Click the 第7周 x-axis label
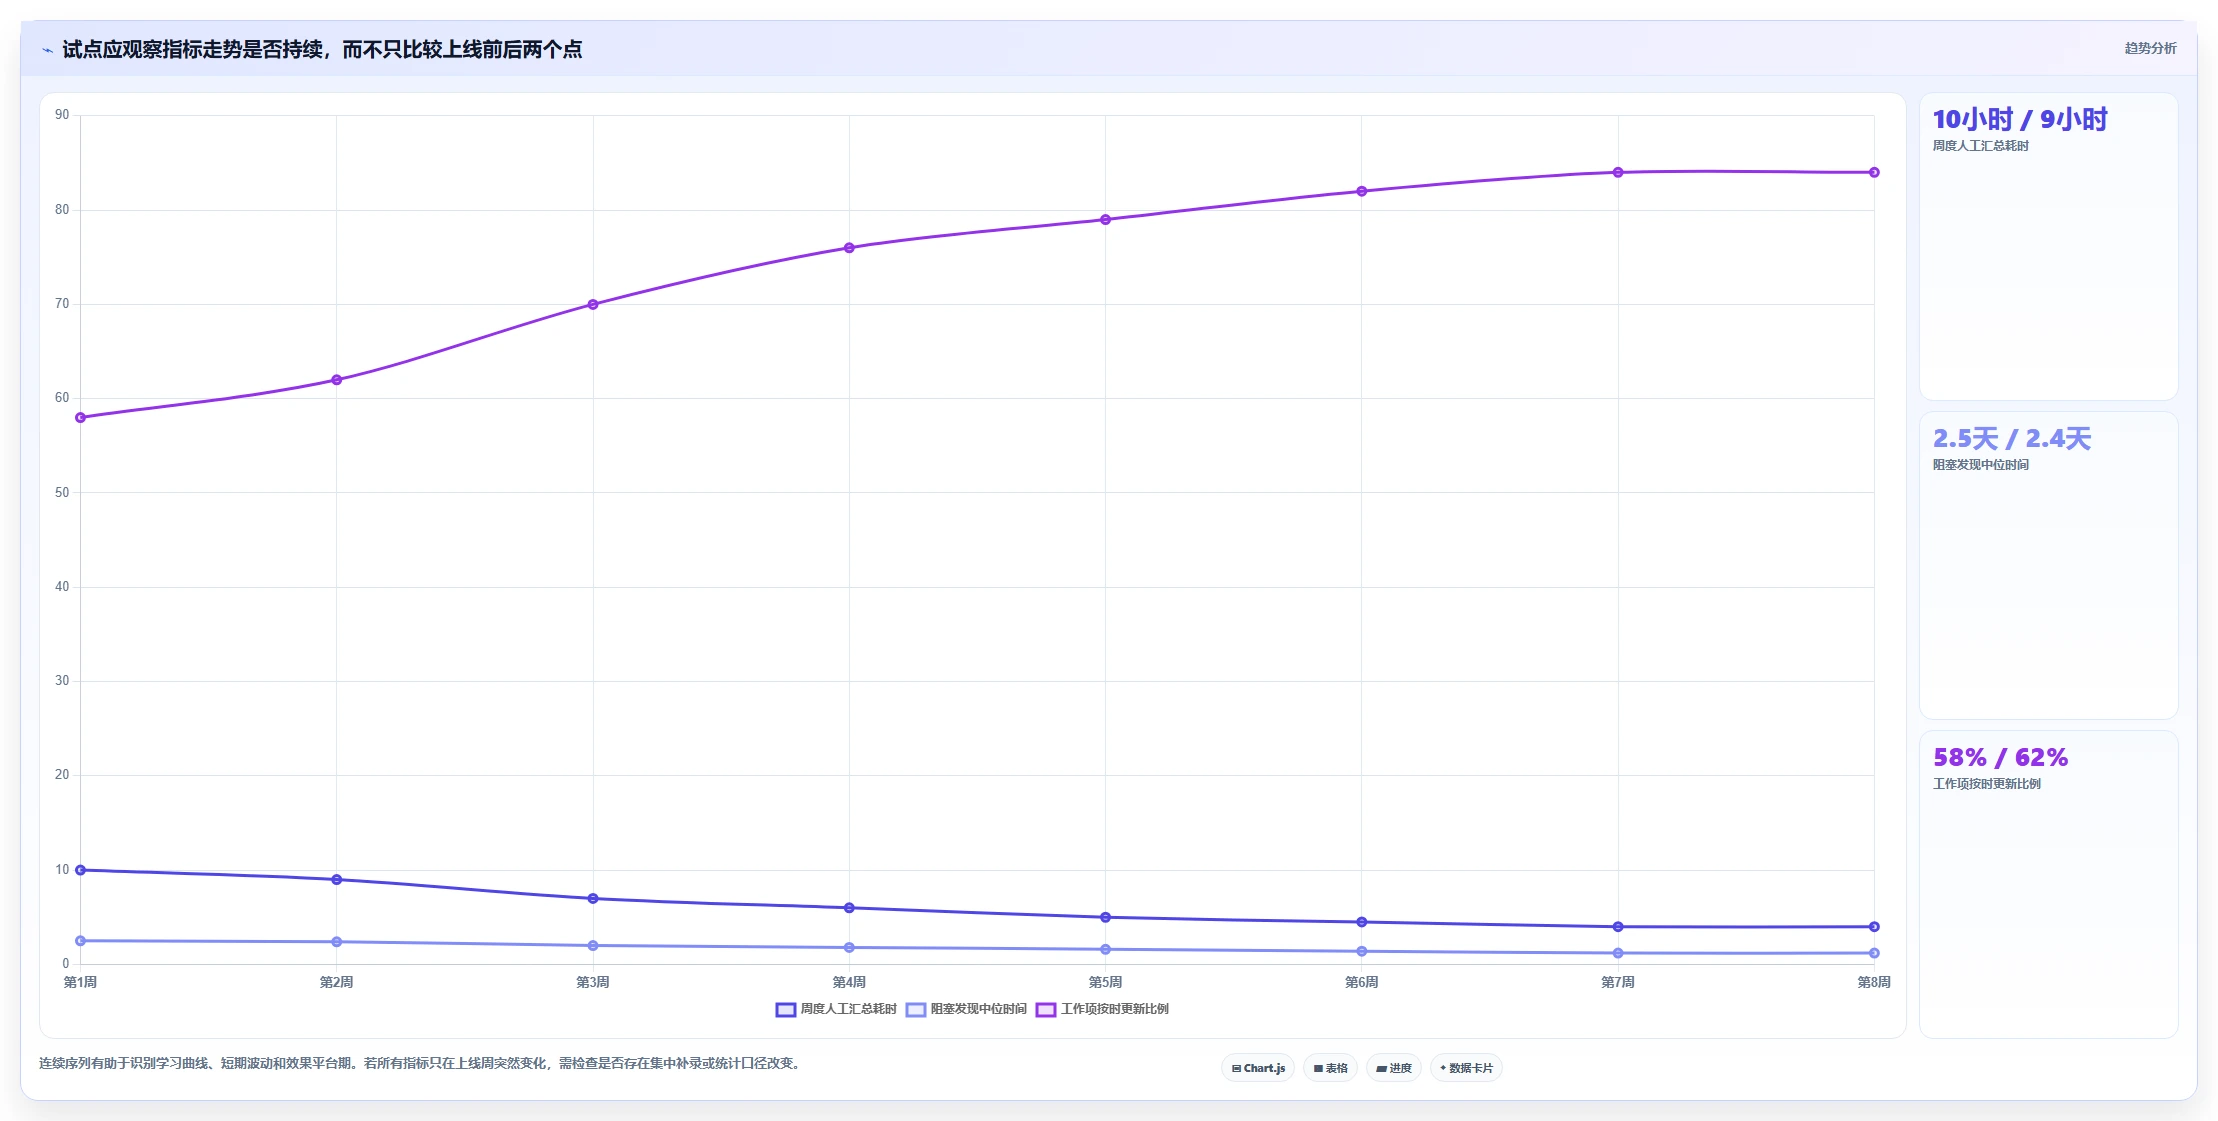The image size is (2218, 1121). [1618, 983]
